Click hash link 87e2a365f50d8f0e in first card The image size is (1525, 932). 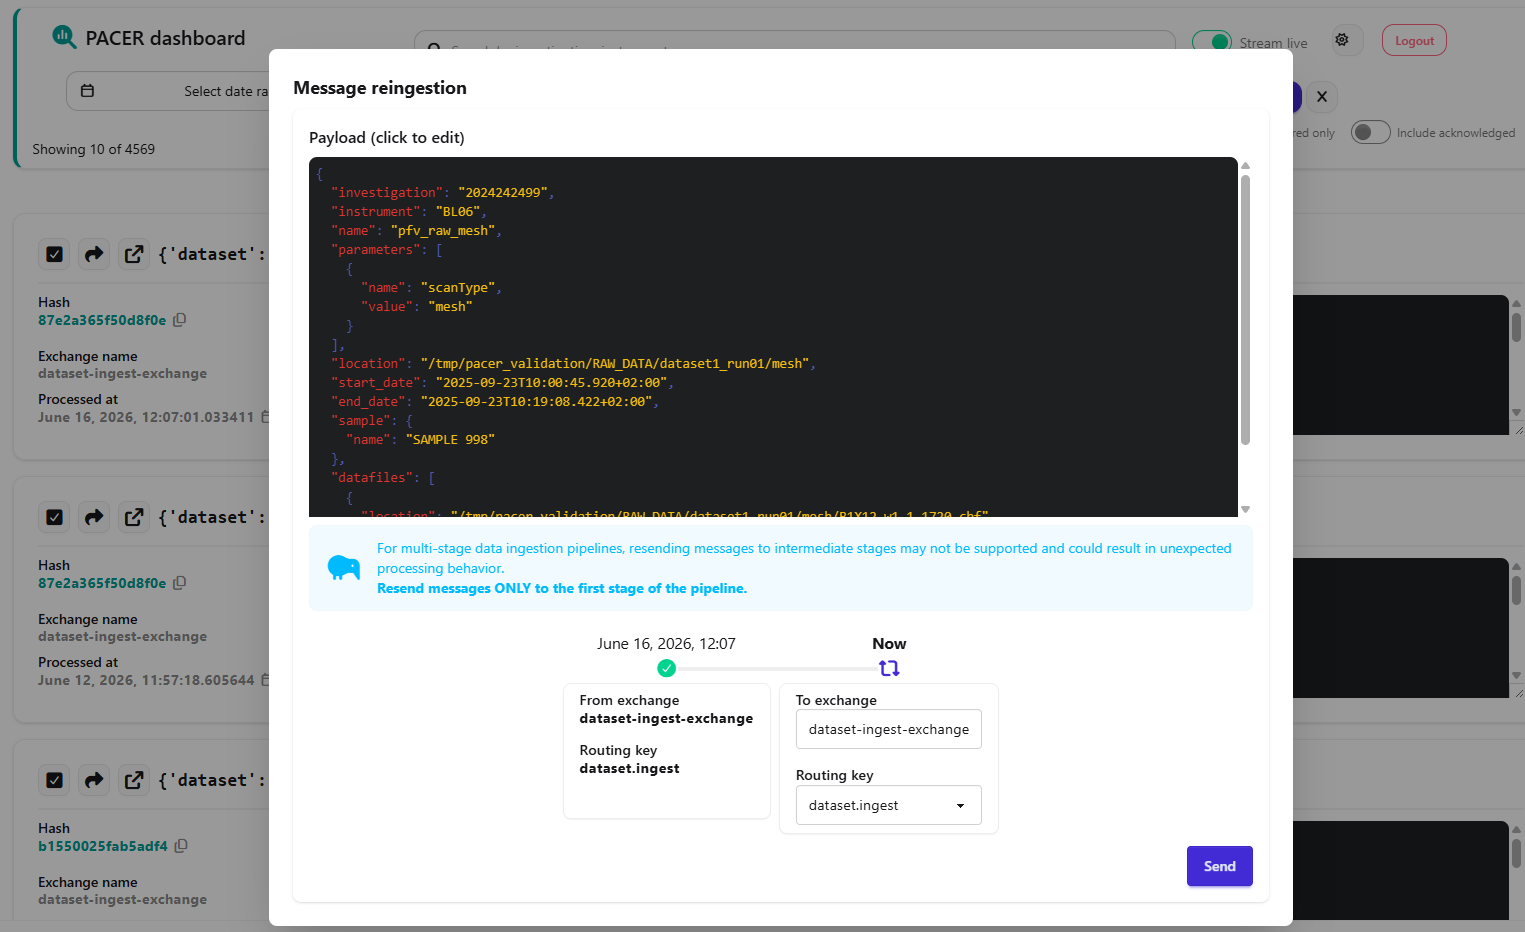click(x=102, y=320)
